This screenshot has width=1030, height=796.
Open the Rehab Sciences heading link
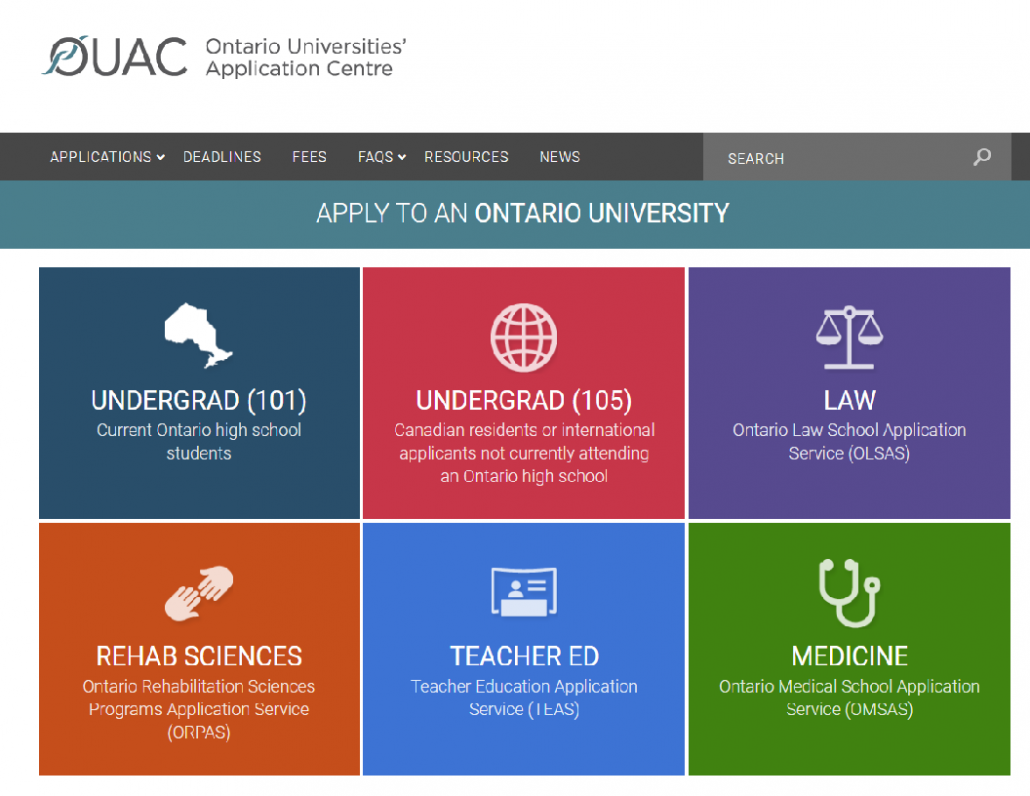pos(198,656)
